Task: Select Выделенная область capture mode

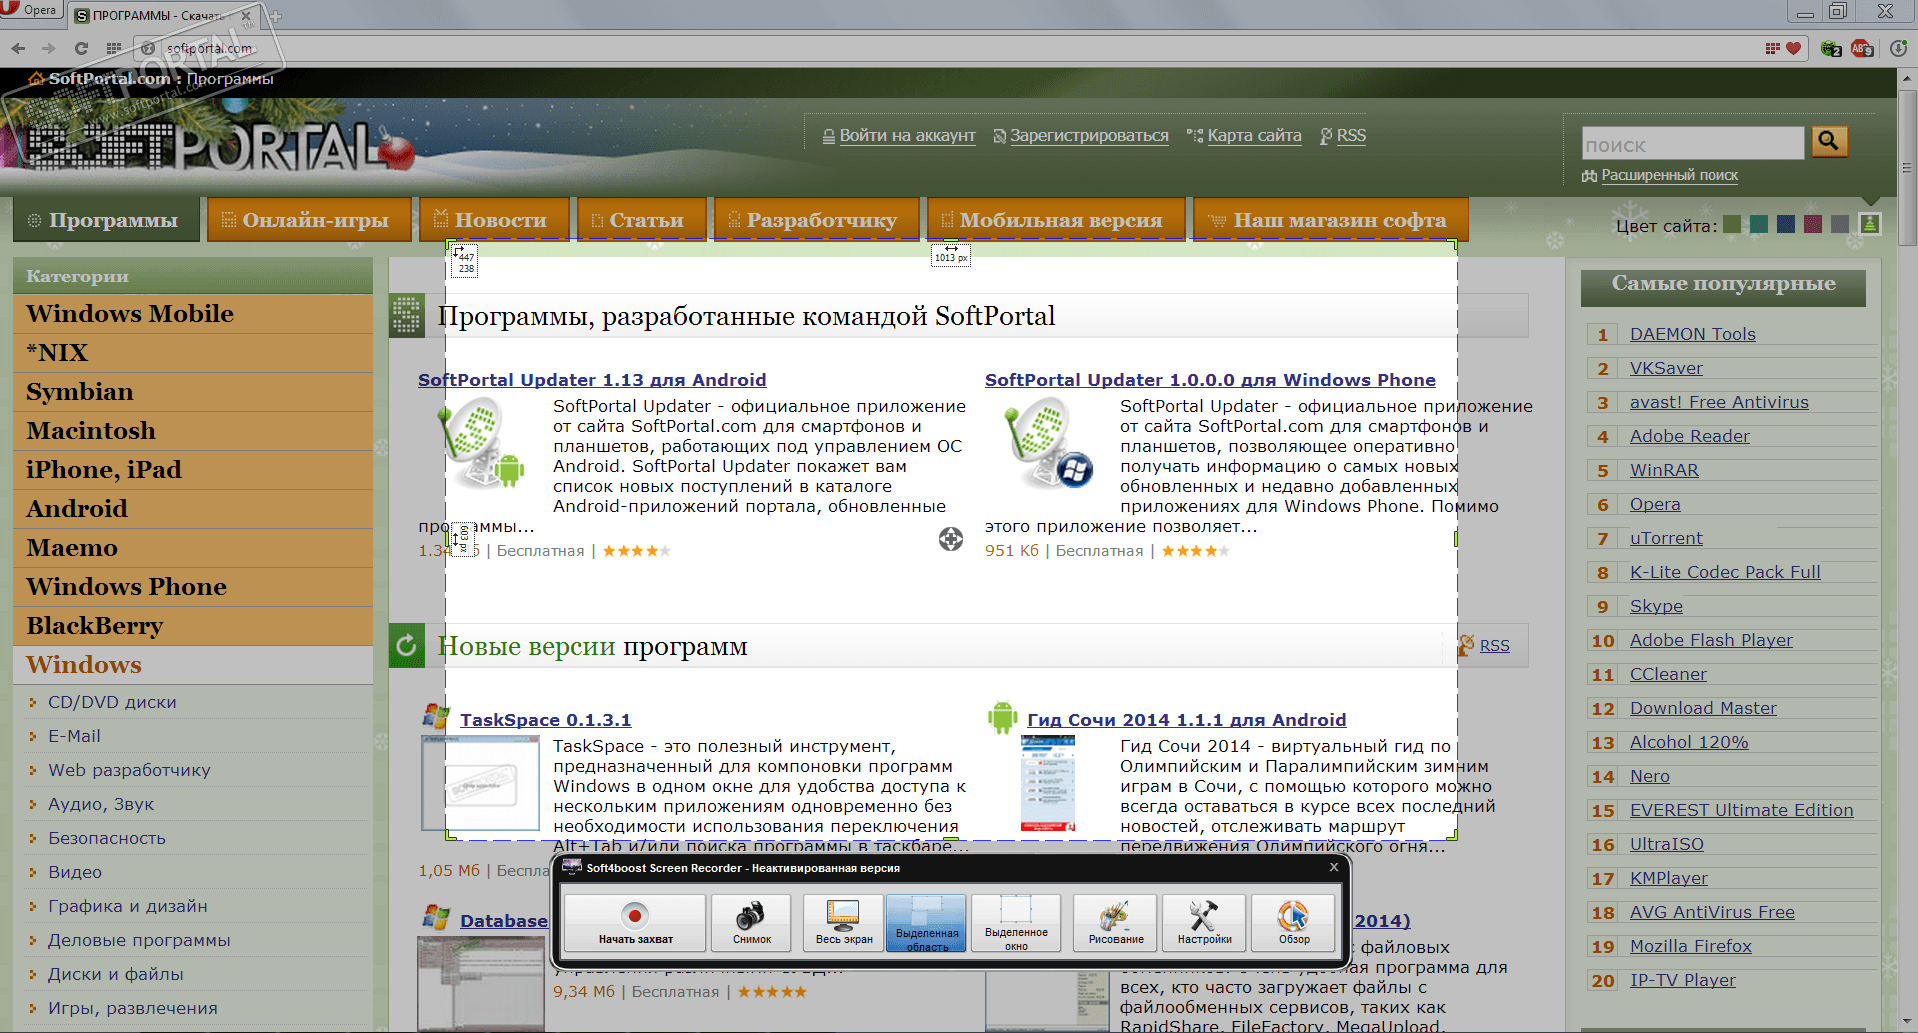Action: [x=926, y=922]
